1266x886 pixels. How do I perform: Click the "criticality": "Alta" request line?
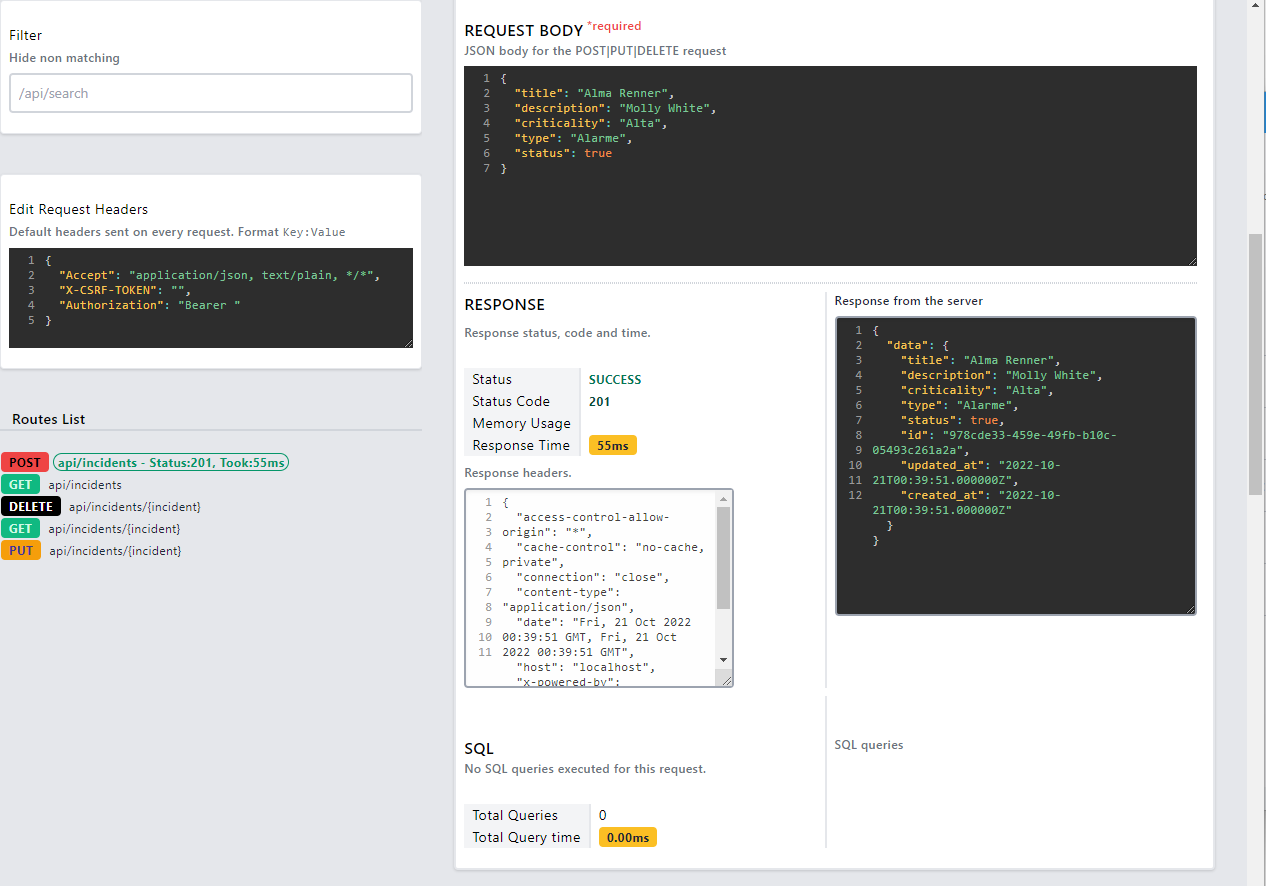click(590, 123)
